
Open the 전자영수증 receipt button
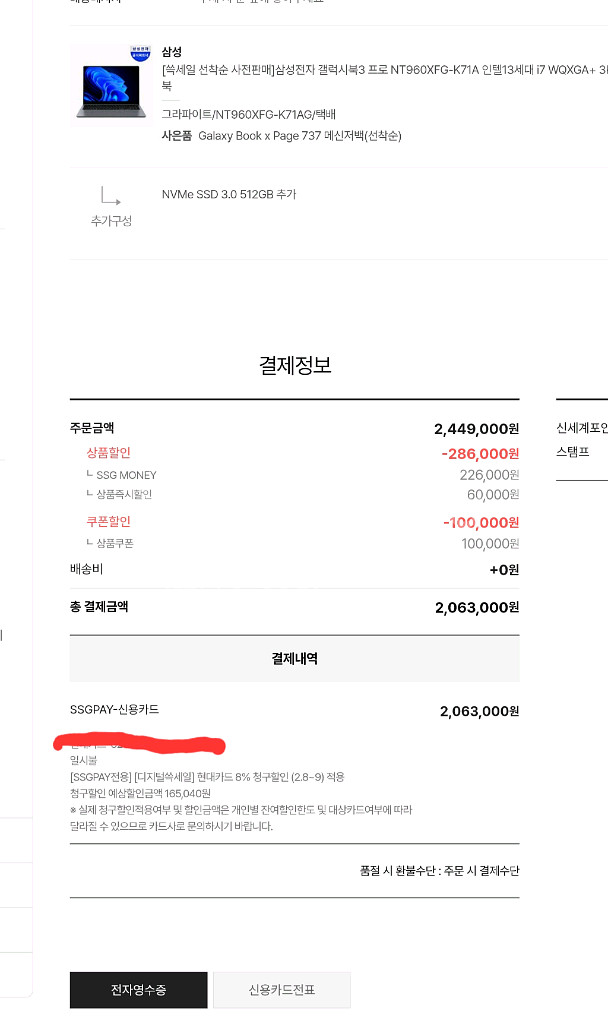138,989
